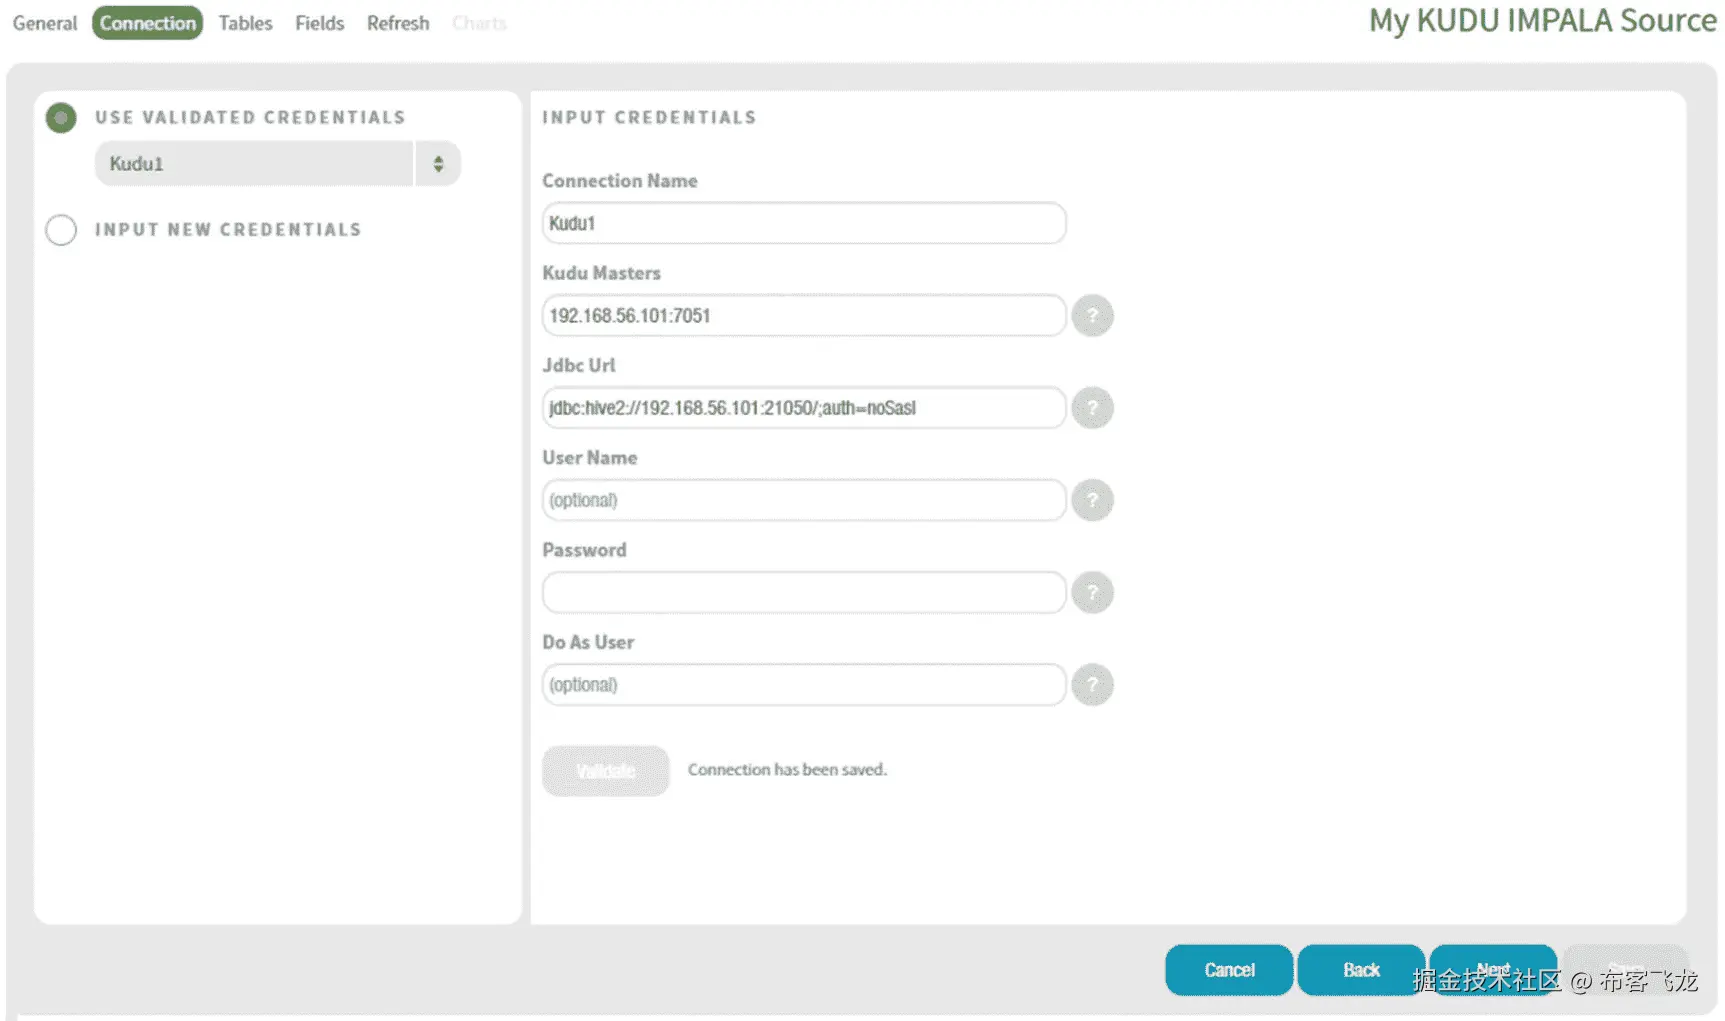Switch to the General tab
1725x1021 pixels.
tap(45, 23)
